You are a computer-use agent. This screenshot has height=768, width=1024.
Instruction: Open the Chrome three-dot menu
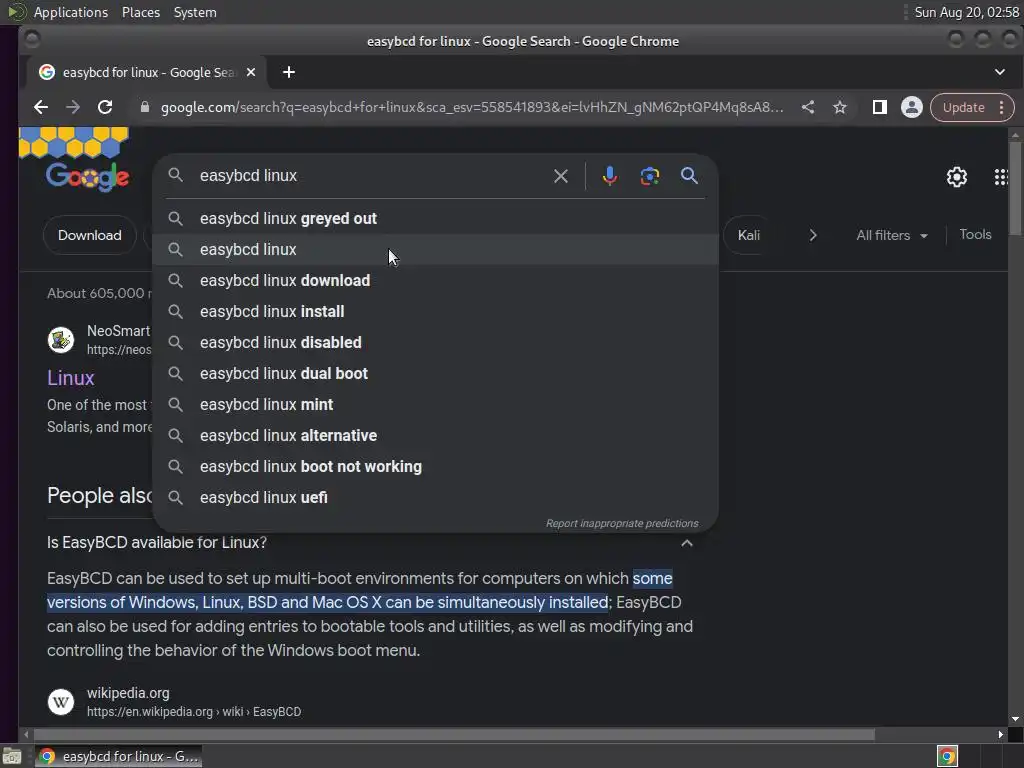pos(1002,107)
